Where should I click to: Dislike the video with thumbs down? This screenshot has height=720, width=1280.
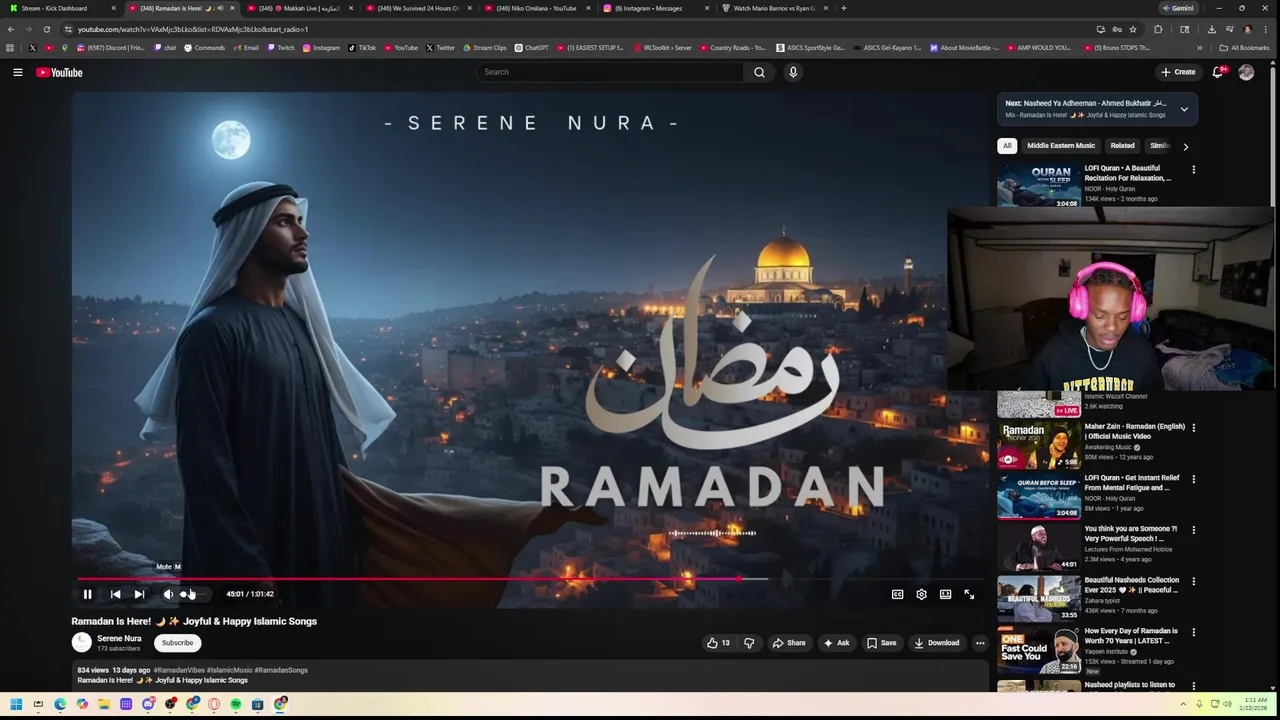click(x=749, y=643)
